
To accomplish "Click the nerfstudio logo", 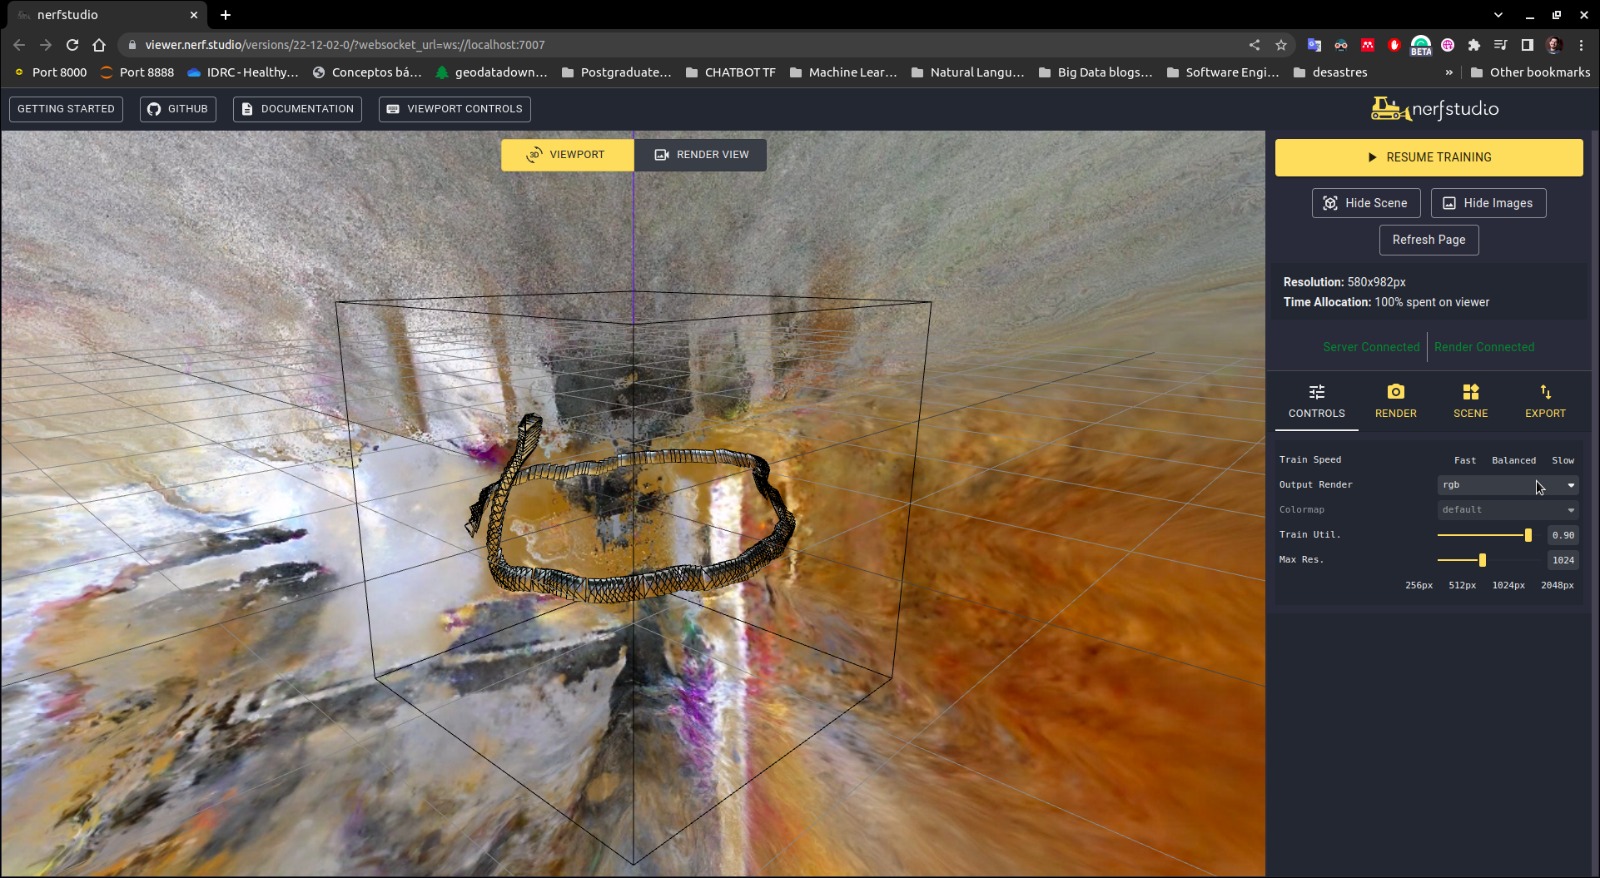I will 1434,109.
